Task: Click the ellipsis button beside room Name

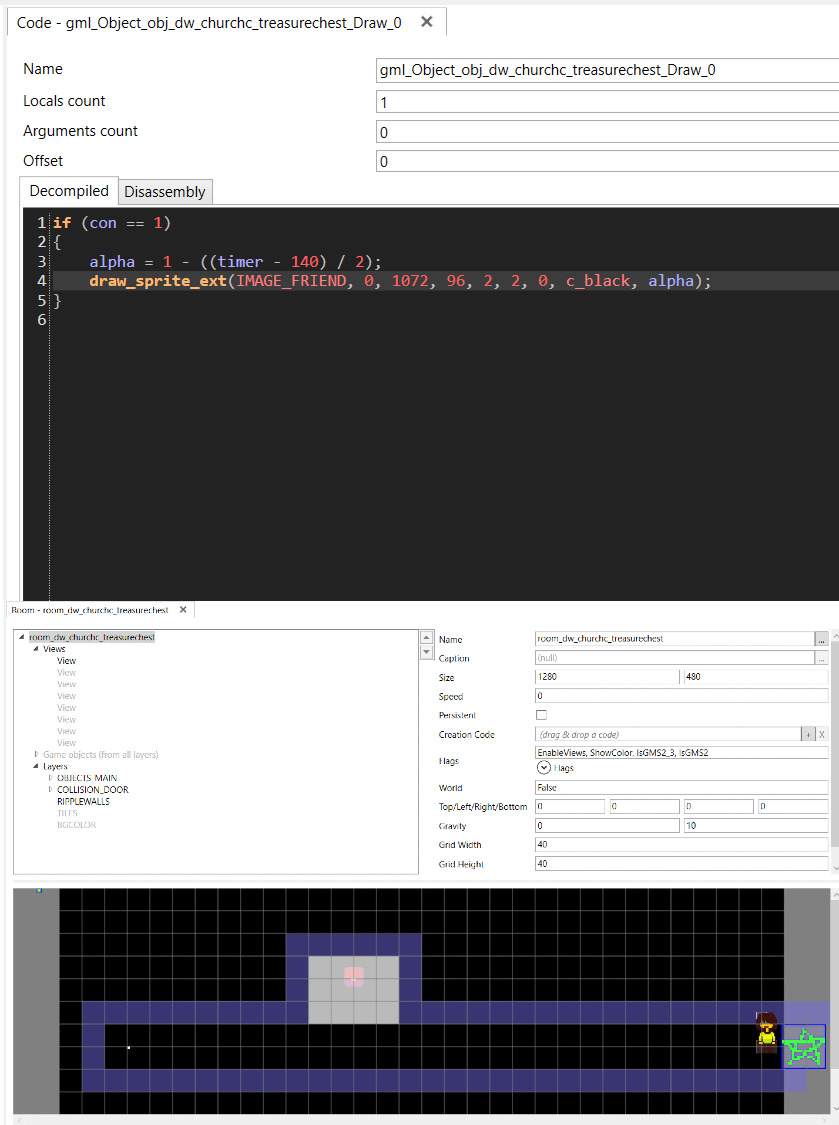Action: 822,639
